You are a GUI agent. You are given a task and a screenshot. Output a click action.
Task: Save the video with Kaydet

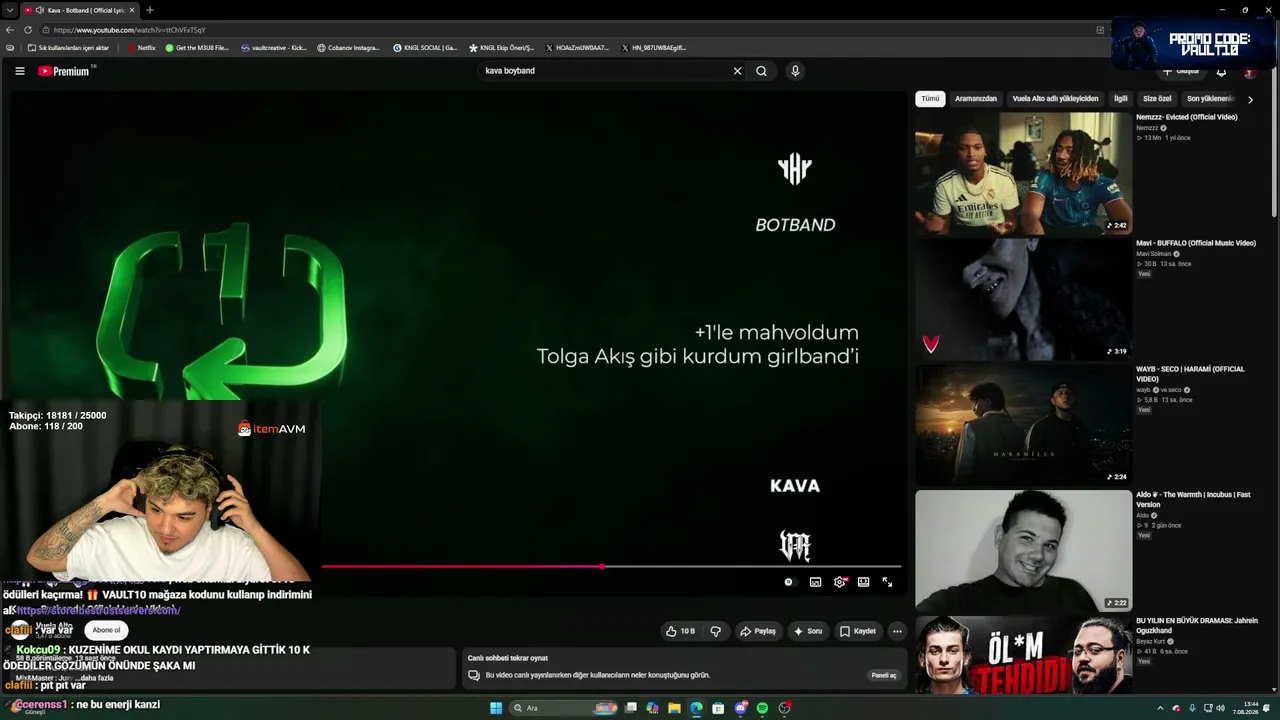(x=858, y=631)
